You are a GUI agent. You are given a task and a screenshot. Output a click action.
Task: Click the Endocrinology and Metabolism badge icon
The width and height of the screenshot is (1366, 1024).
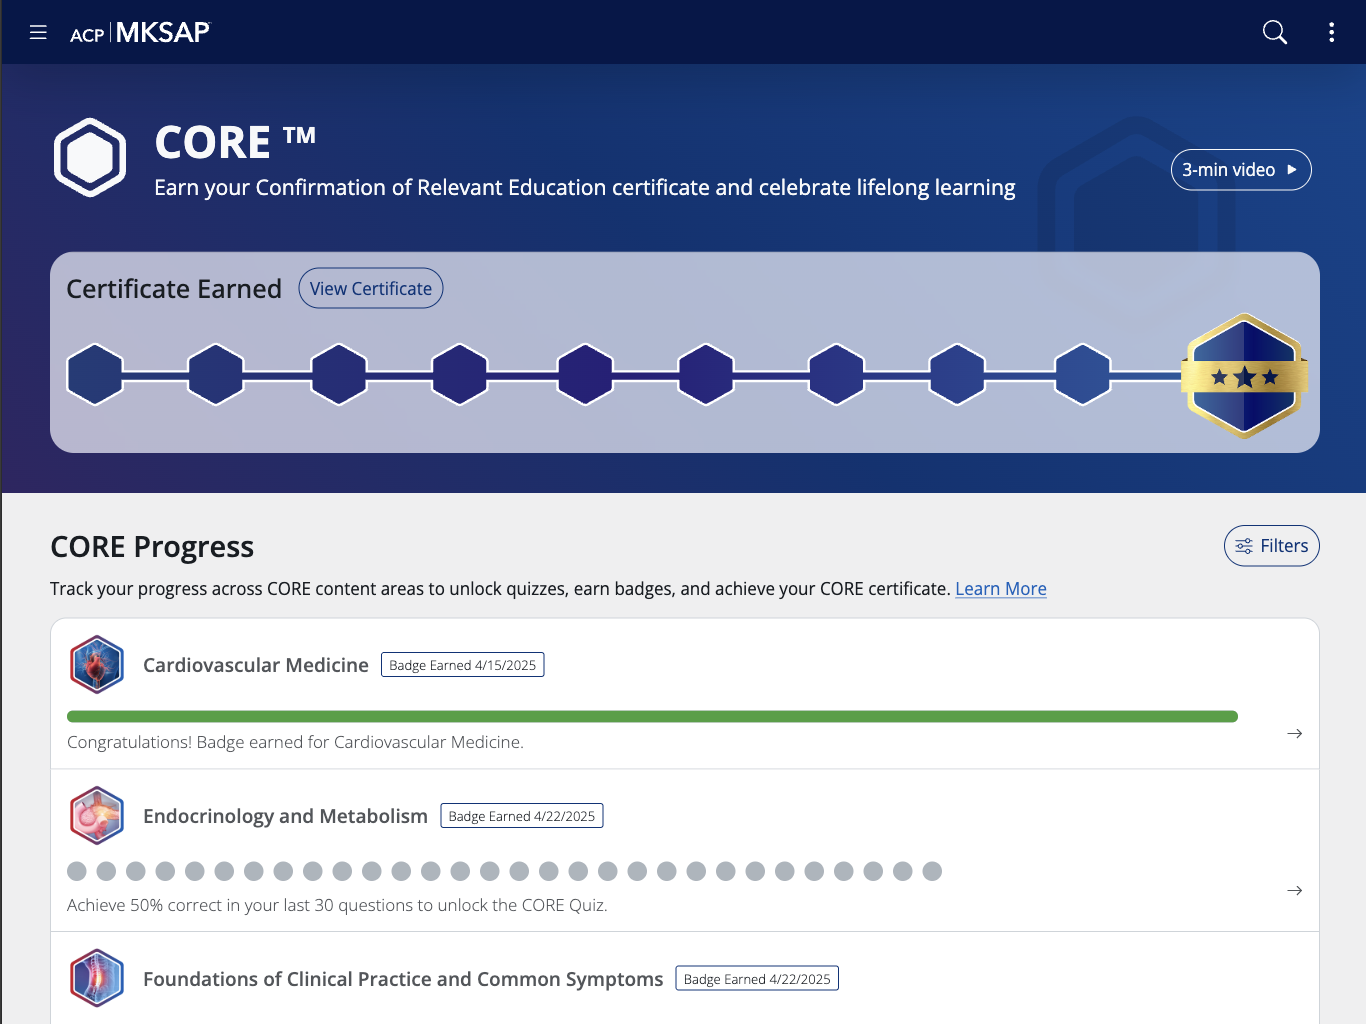(x=96, y=815)
